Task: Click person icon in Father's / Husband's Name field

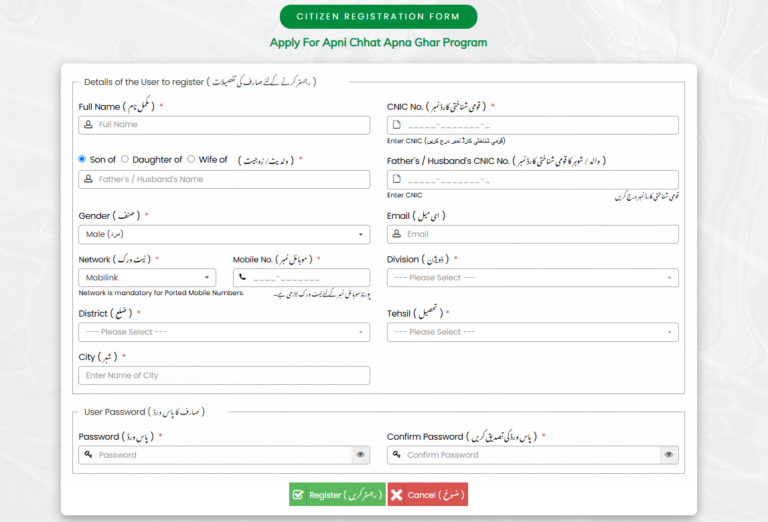Action: (88, 179)
